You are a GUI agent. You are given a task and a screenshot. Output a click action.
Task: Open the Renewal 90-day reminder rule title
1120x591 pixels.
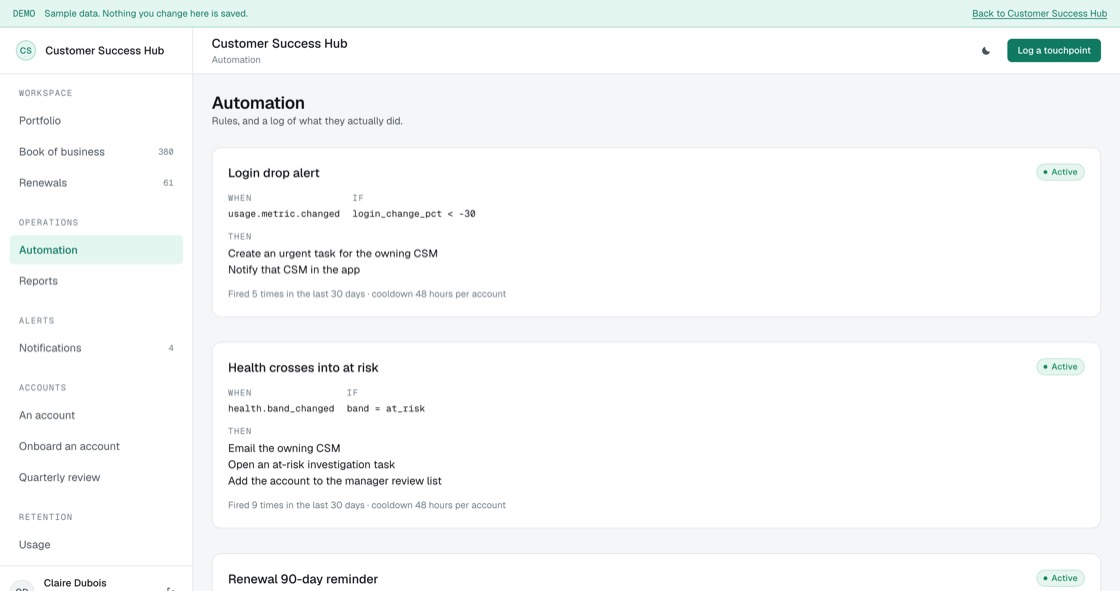point(303,579)
